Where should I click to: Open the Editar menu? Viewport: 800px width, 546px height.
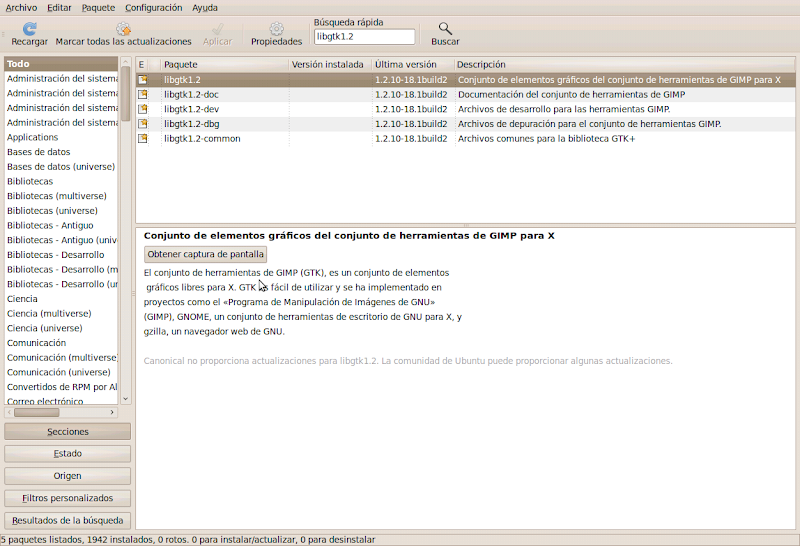pyautogui.click(x=59, y=8)
